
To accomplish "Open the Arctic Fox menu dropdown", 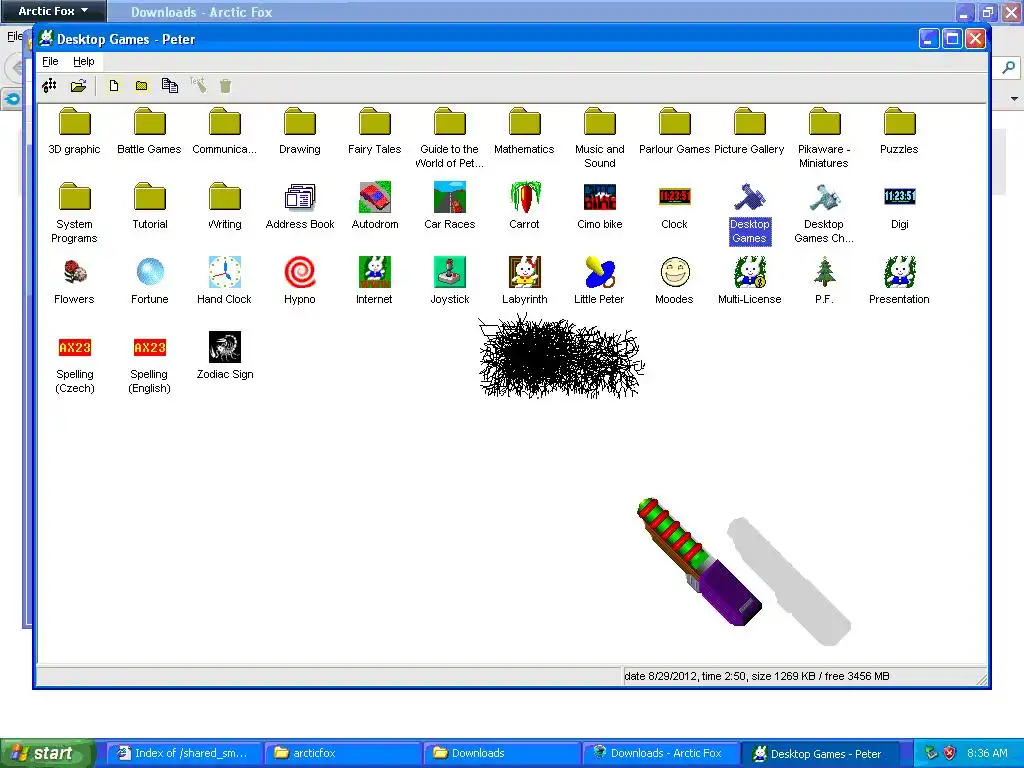I will pos(53,11).
